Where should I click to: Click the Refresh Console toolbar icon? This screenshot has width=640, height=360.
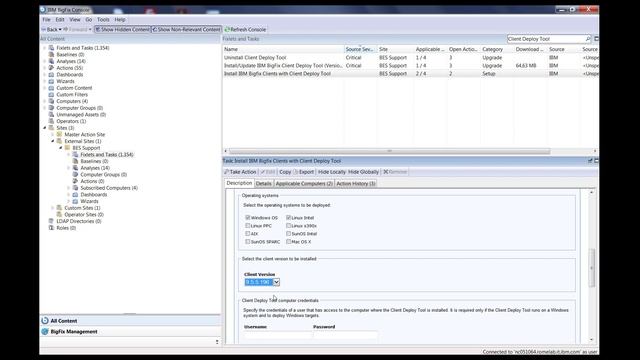(227, 29)
